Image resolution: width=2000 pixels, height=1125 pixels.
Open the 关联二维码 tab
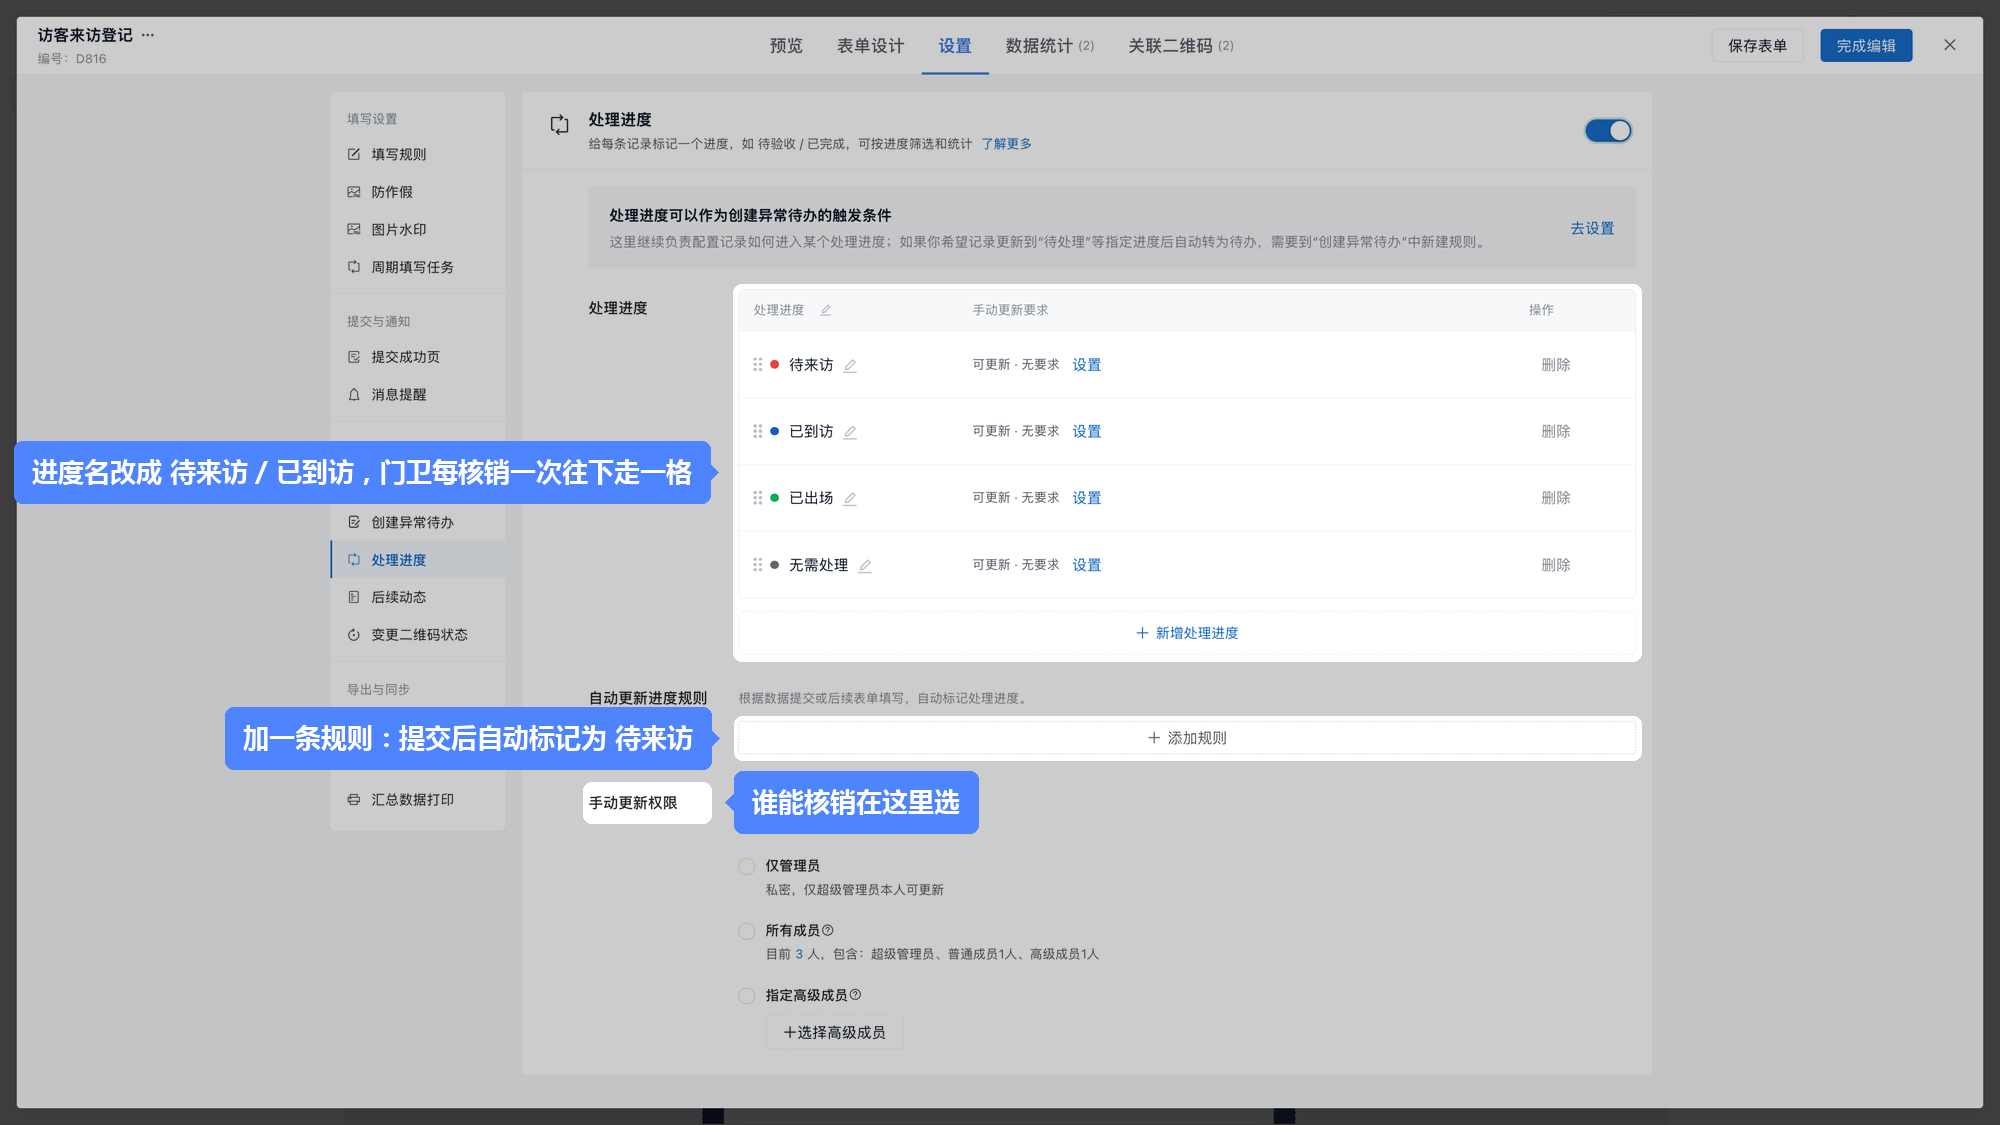(1181, 46)
